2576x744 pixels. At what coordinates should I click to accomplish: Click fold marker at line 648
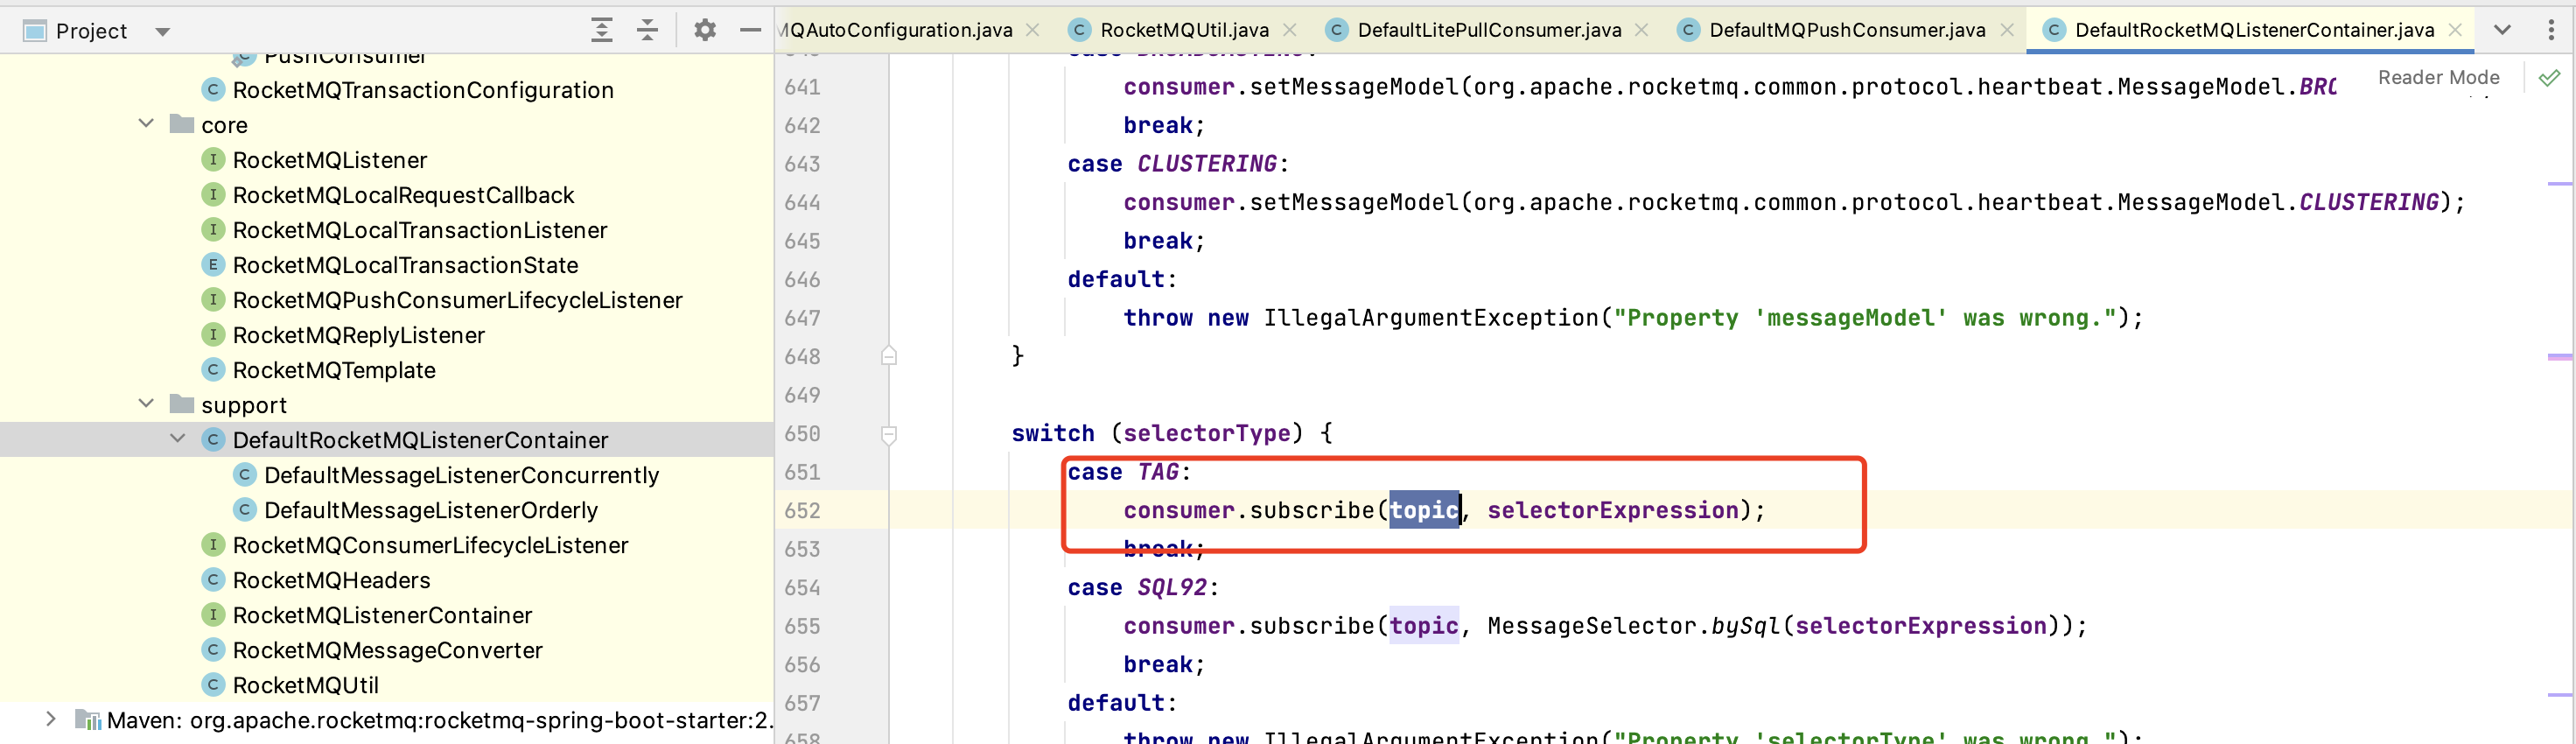point(889,355)
